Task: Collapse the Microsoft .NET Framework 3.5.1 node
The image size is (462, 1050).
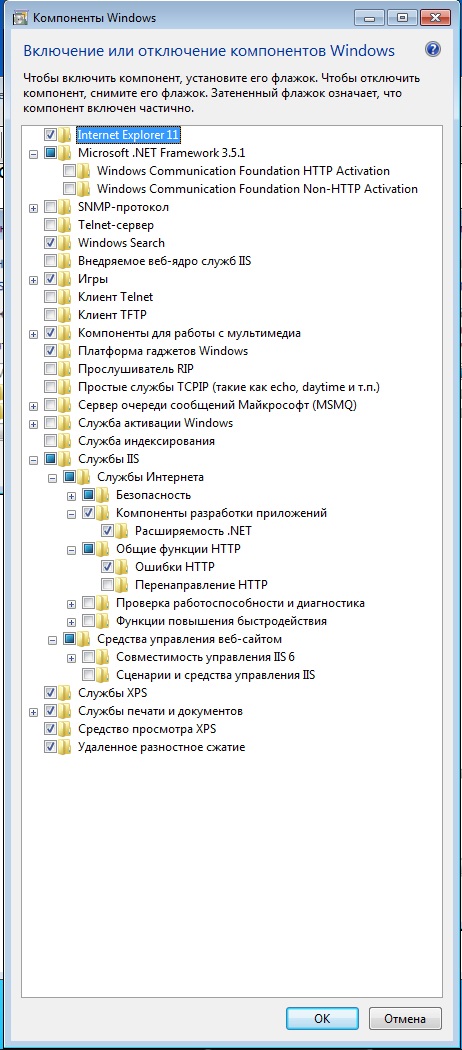Action: (33, 153)
